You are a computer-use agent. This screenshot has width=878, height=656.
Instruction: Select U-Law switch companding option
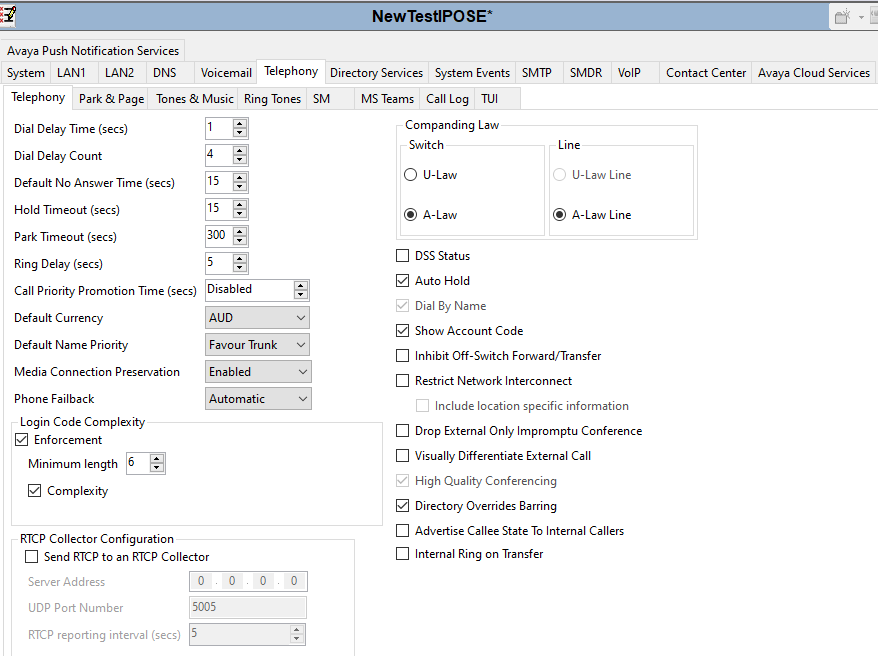coord(410,175)
